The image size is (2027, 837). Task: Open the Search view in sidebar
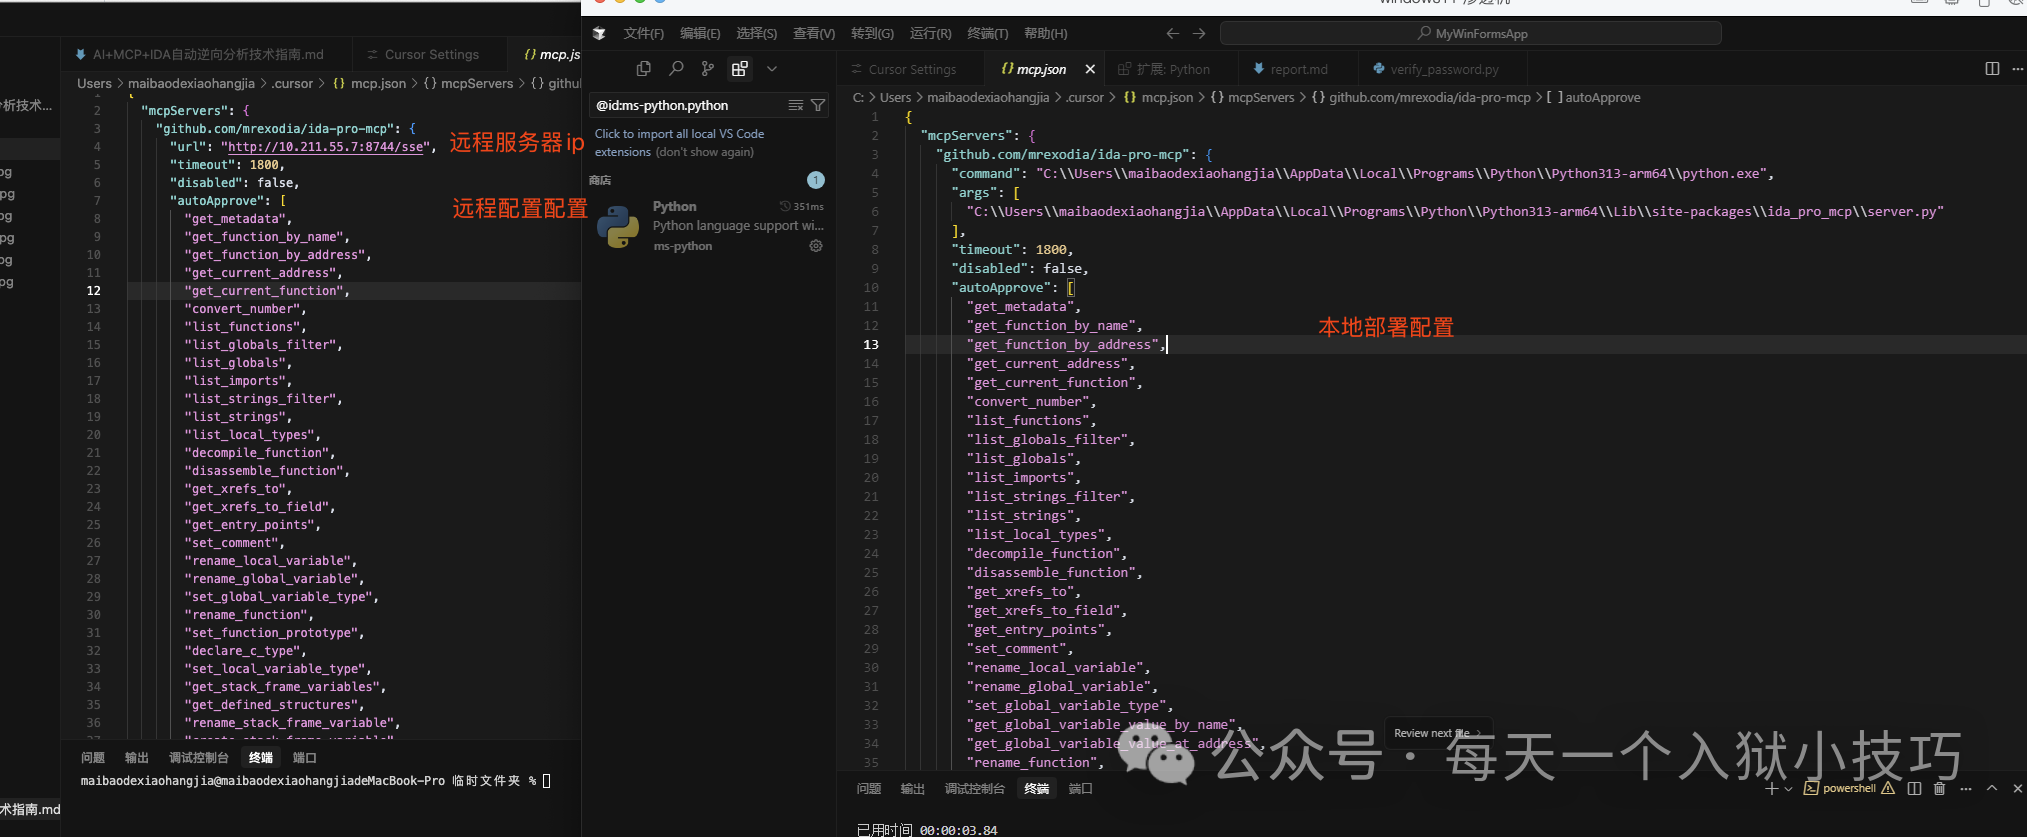[x=676, y=69]
